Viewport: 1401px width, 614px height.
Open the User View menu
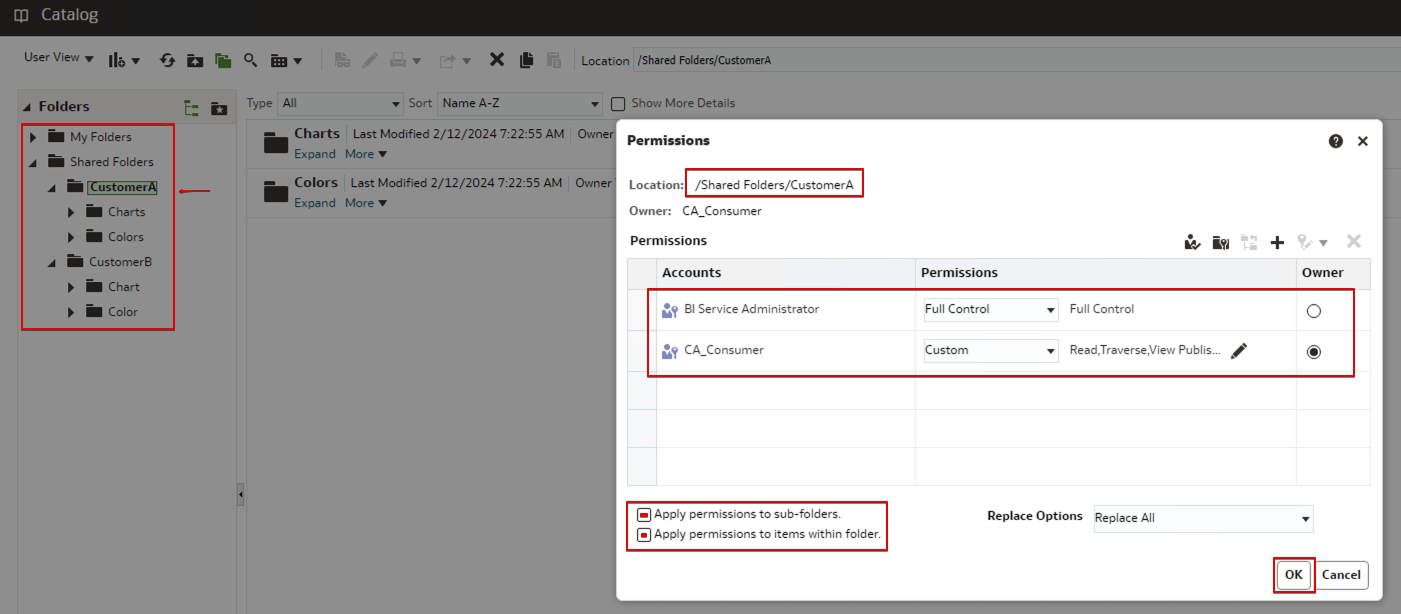pyautogui.click(x=59, y=58)
